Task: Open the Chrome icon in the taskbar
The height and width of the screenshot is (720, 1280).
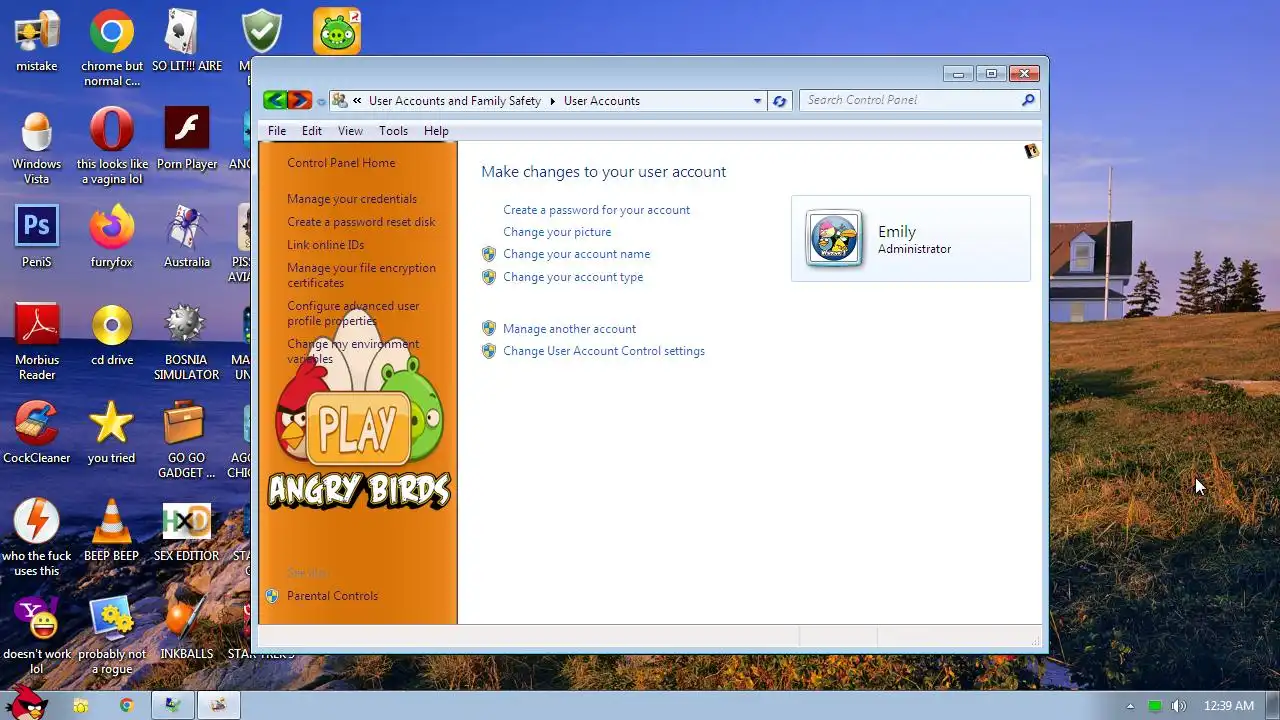Action: (x=126, y=705)
